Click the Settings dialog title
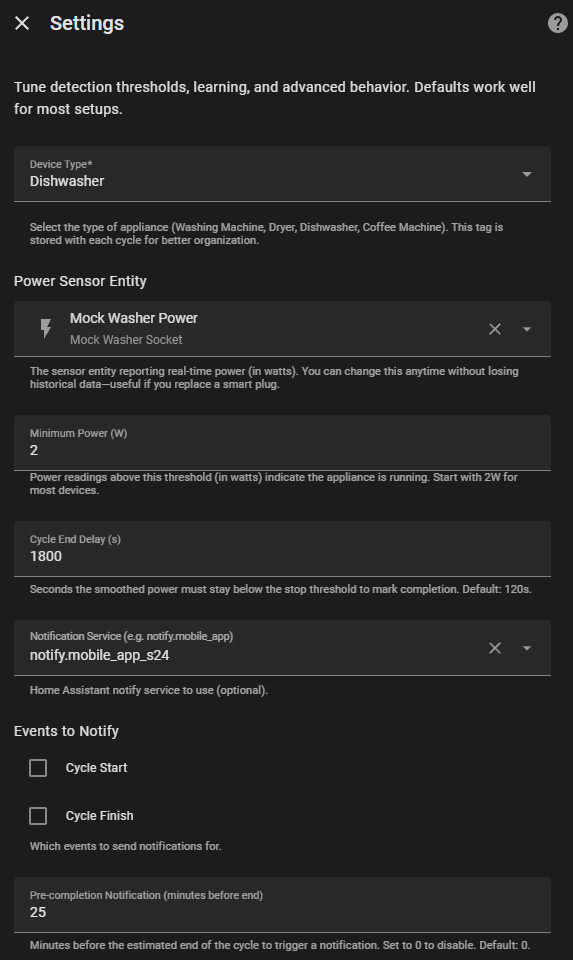Screen dimensions: 573x960 click(x=87, y=23)
